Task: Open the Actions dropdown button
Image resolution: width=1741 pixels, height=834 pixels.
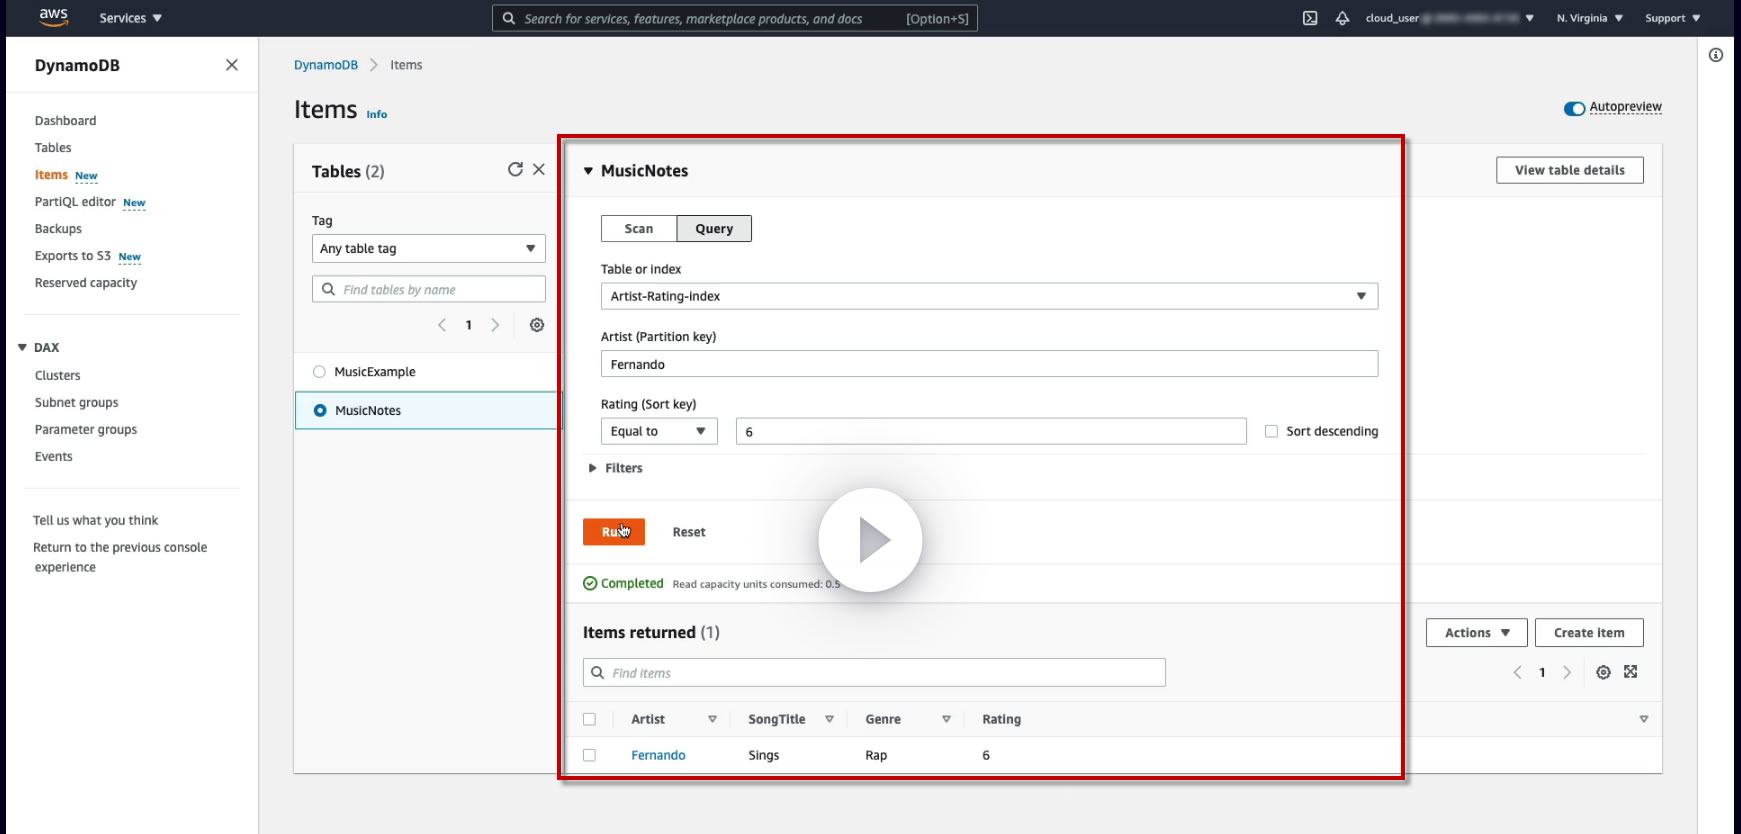Action: click(1476, 633)
